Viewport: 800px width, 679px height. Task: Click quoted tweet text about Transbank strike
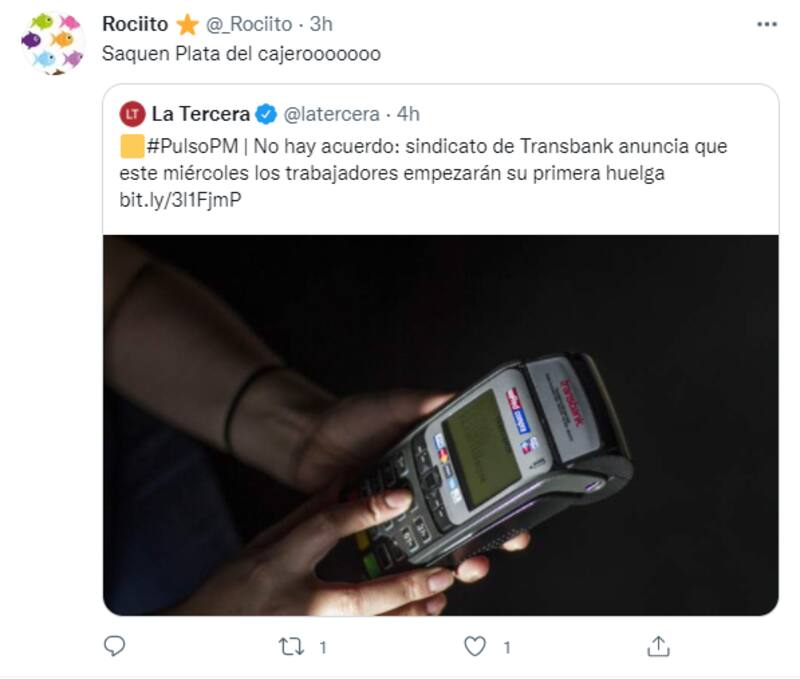pos(423,160)
